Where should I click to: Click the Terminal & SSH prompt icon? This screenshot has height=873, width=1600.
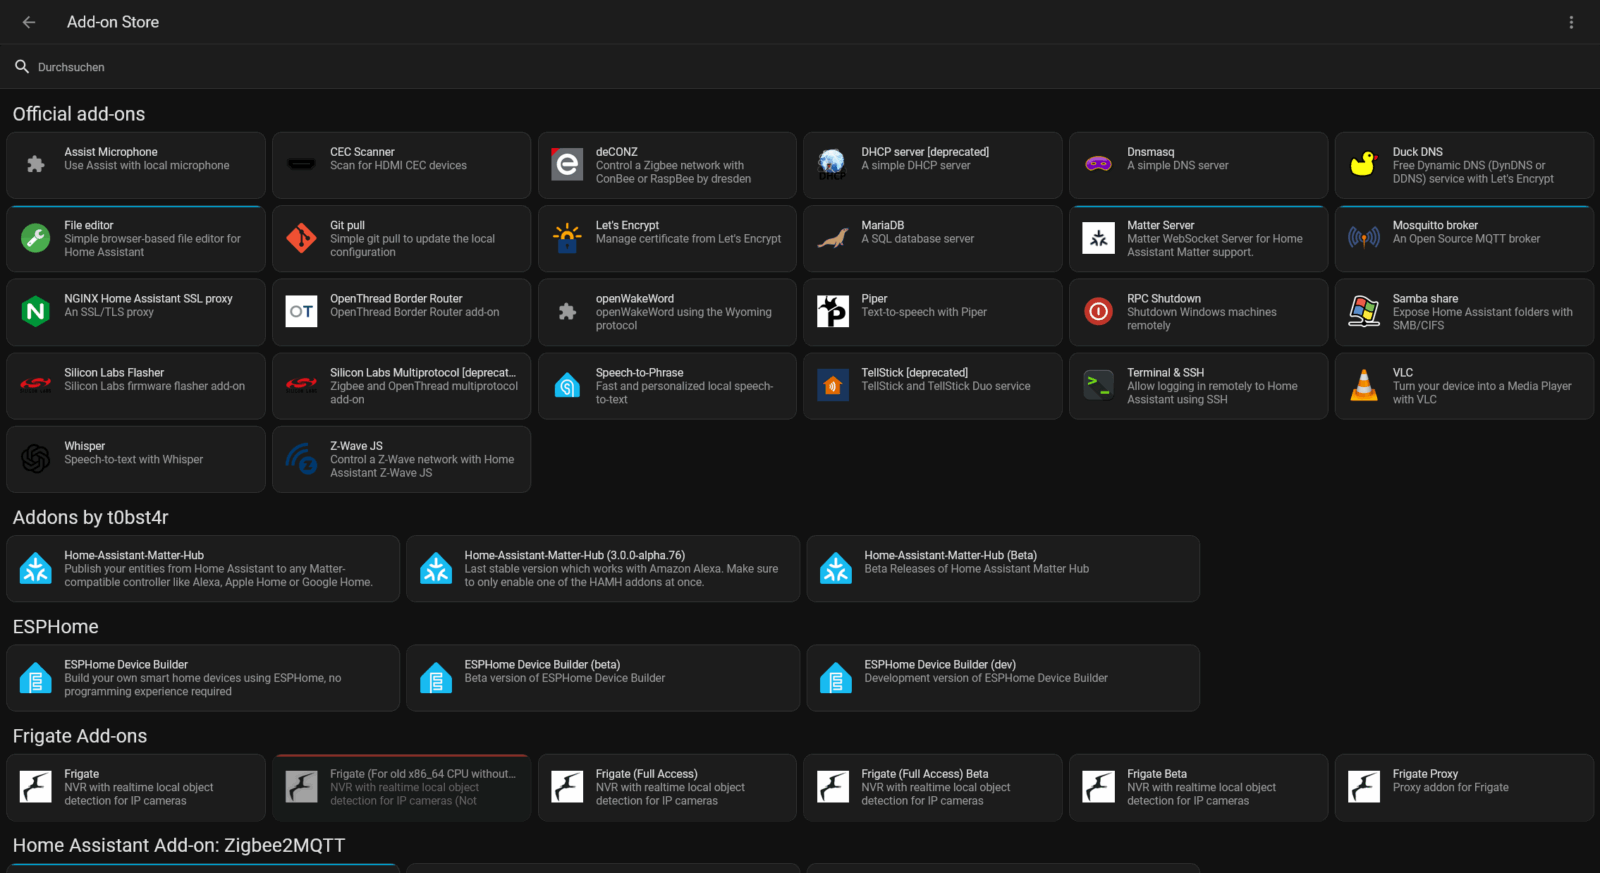[x=1098, y=385]
